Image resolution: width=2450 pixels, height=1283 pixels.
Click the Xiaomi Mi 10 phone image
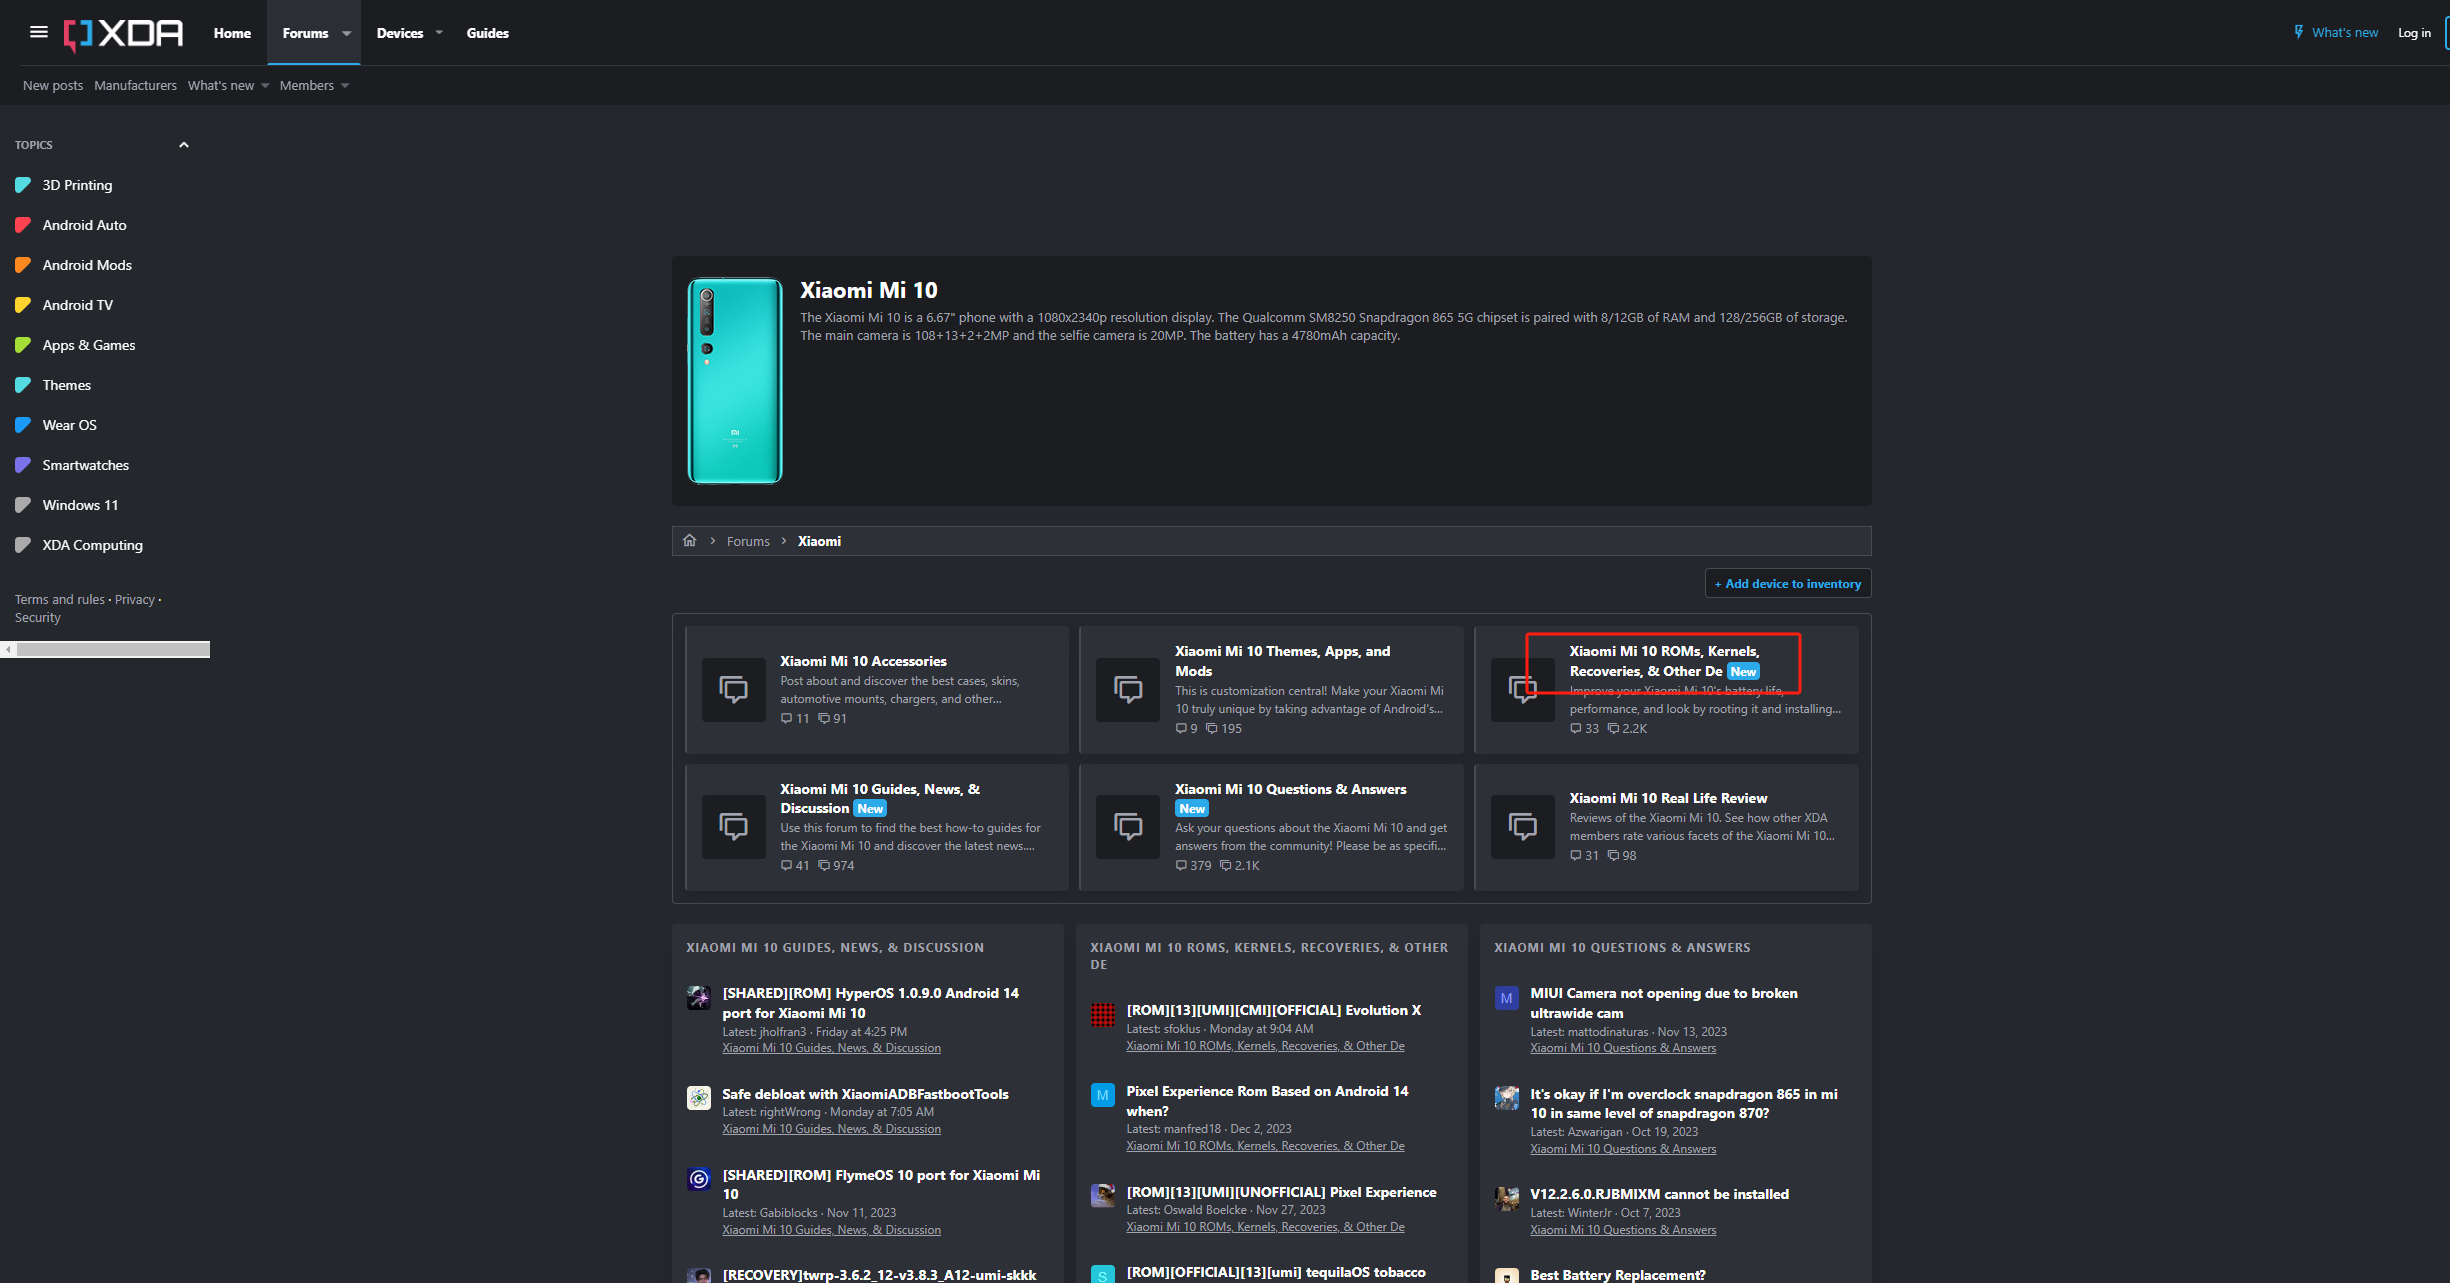735,381
